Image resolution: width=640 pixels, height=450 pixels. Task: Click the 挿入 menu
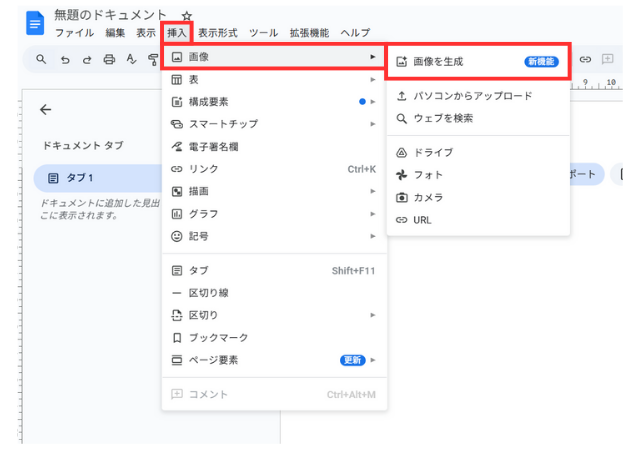pyautogui.click(x=177, y=33)
